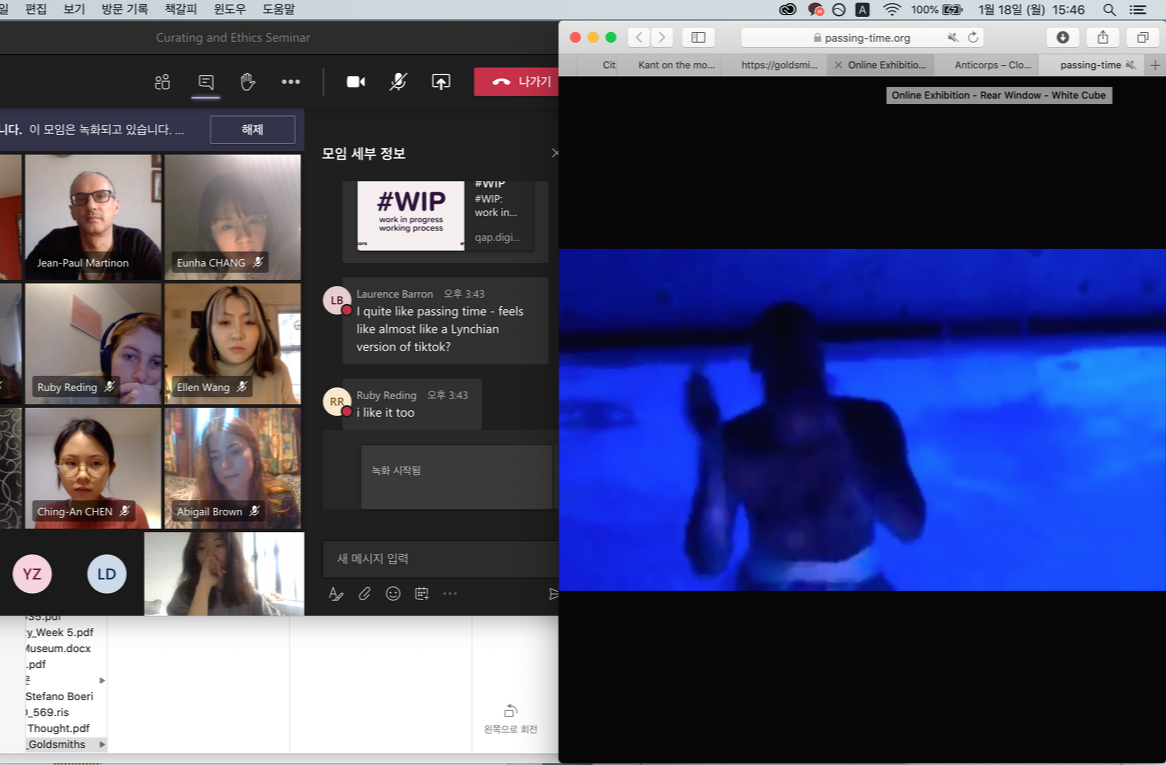Viewport: 1166px width, 765px height.
Task: Click RR avatar of Ruby Reding
Action: (337, 401)
